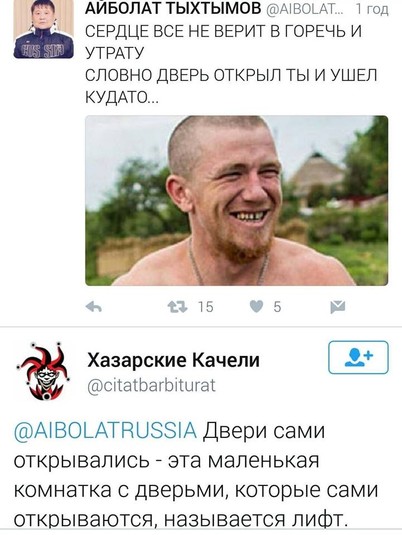Click the @AIBOLATRUSSIA mention link
Screen dimensions: 402x535
click(x=105, y=430)
